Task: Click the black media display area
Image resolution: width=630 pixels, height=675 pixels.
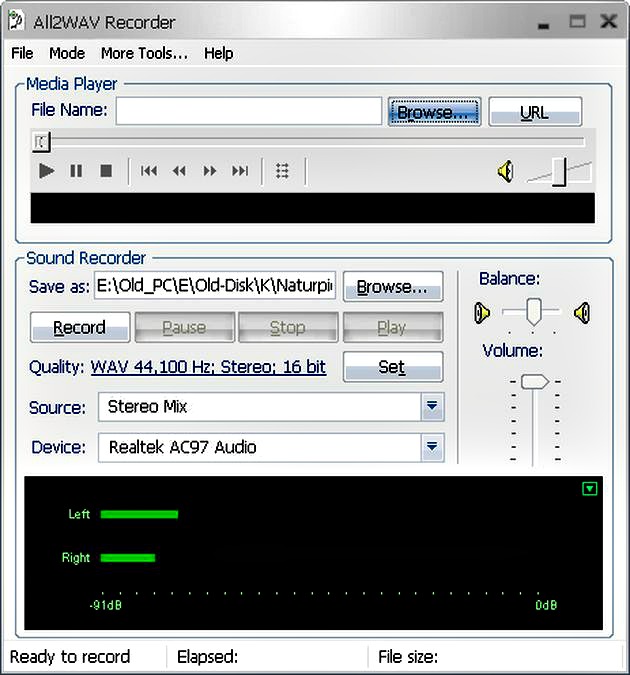Action: pos(313,208)
